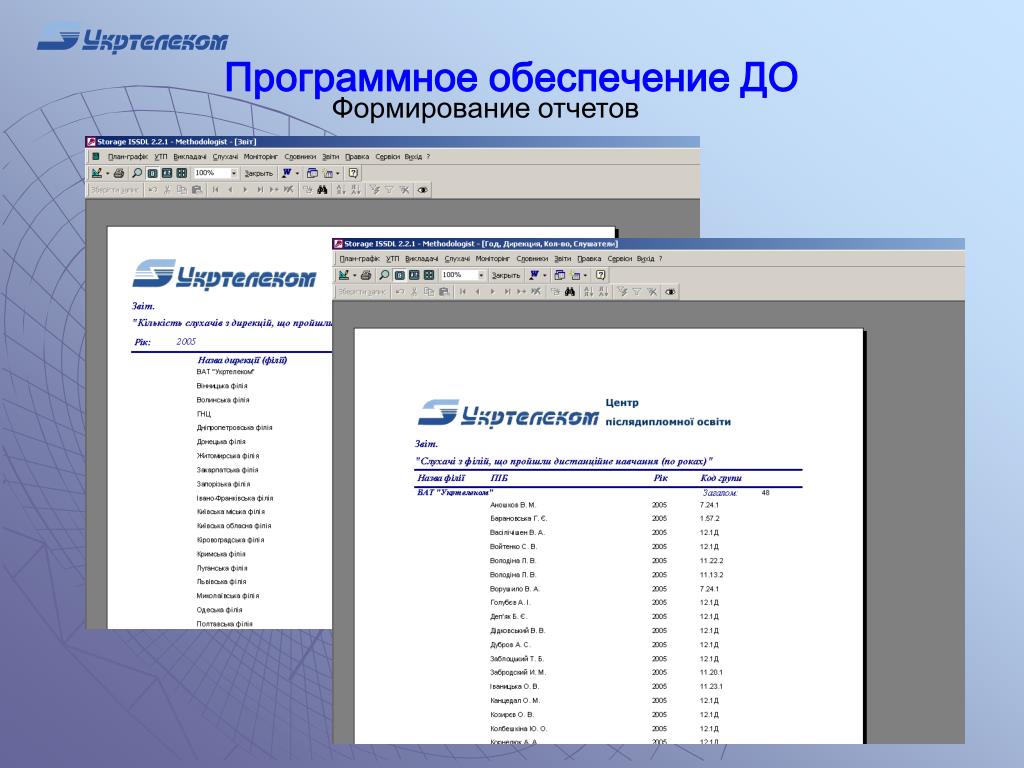Screen dimensions: 1024x768
Task: Expand the View icon arrow in front window
Action: click(355, 276)
